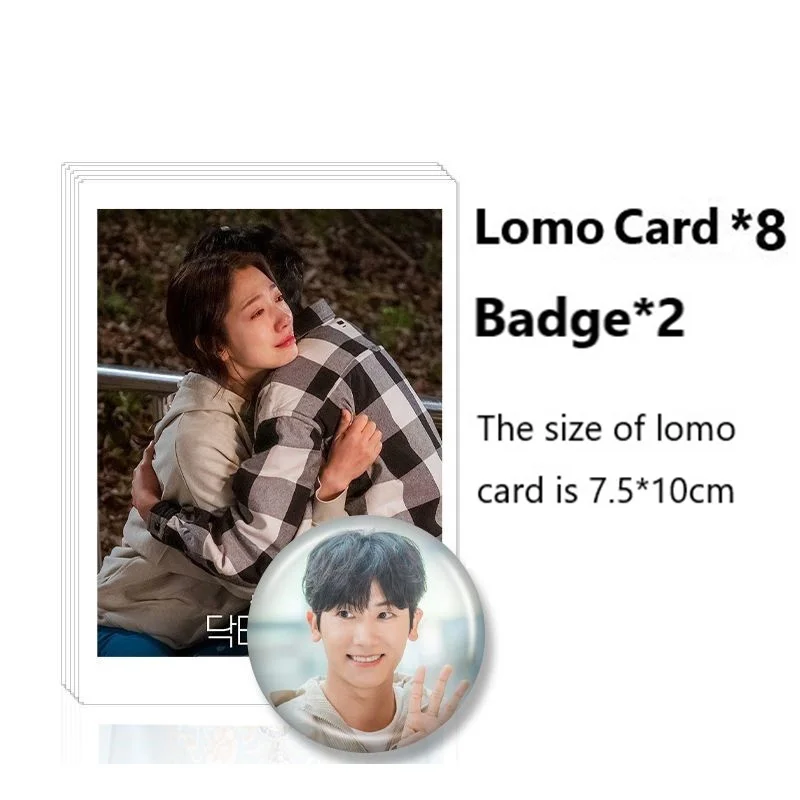This screenshot has width=800, height=800.
Task: Open the top lomo card photo
Action: coord(269,433)
